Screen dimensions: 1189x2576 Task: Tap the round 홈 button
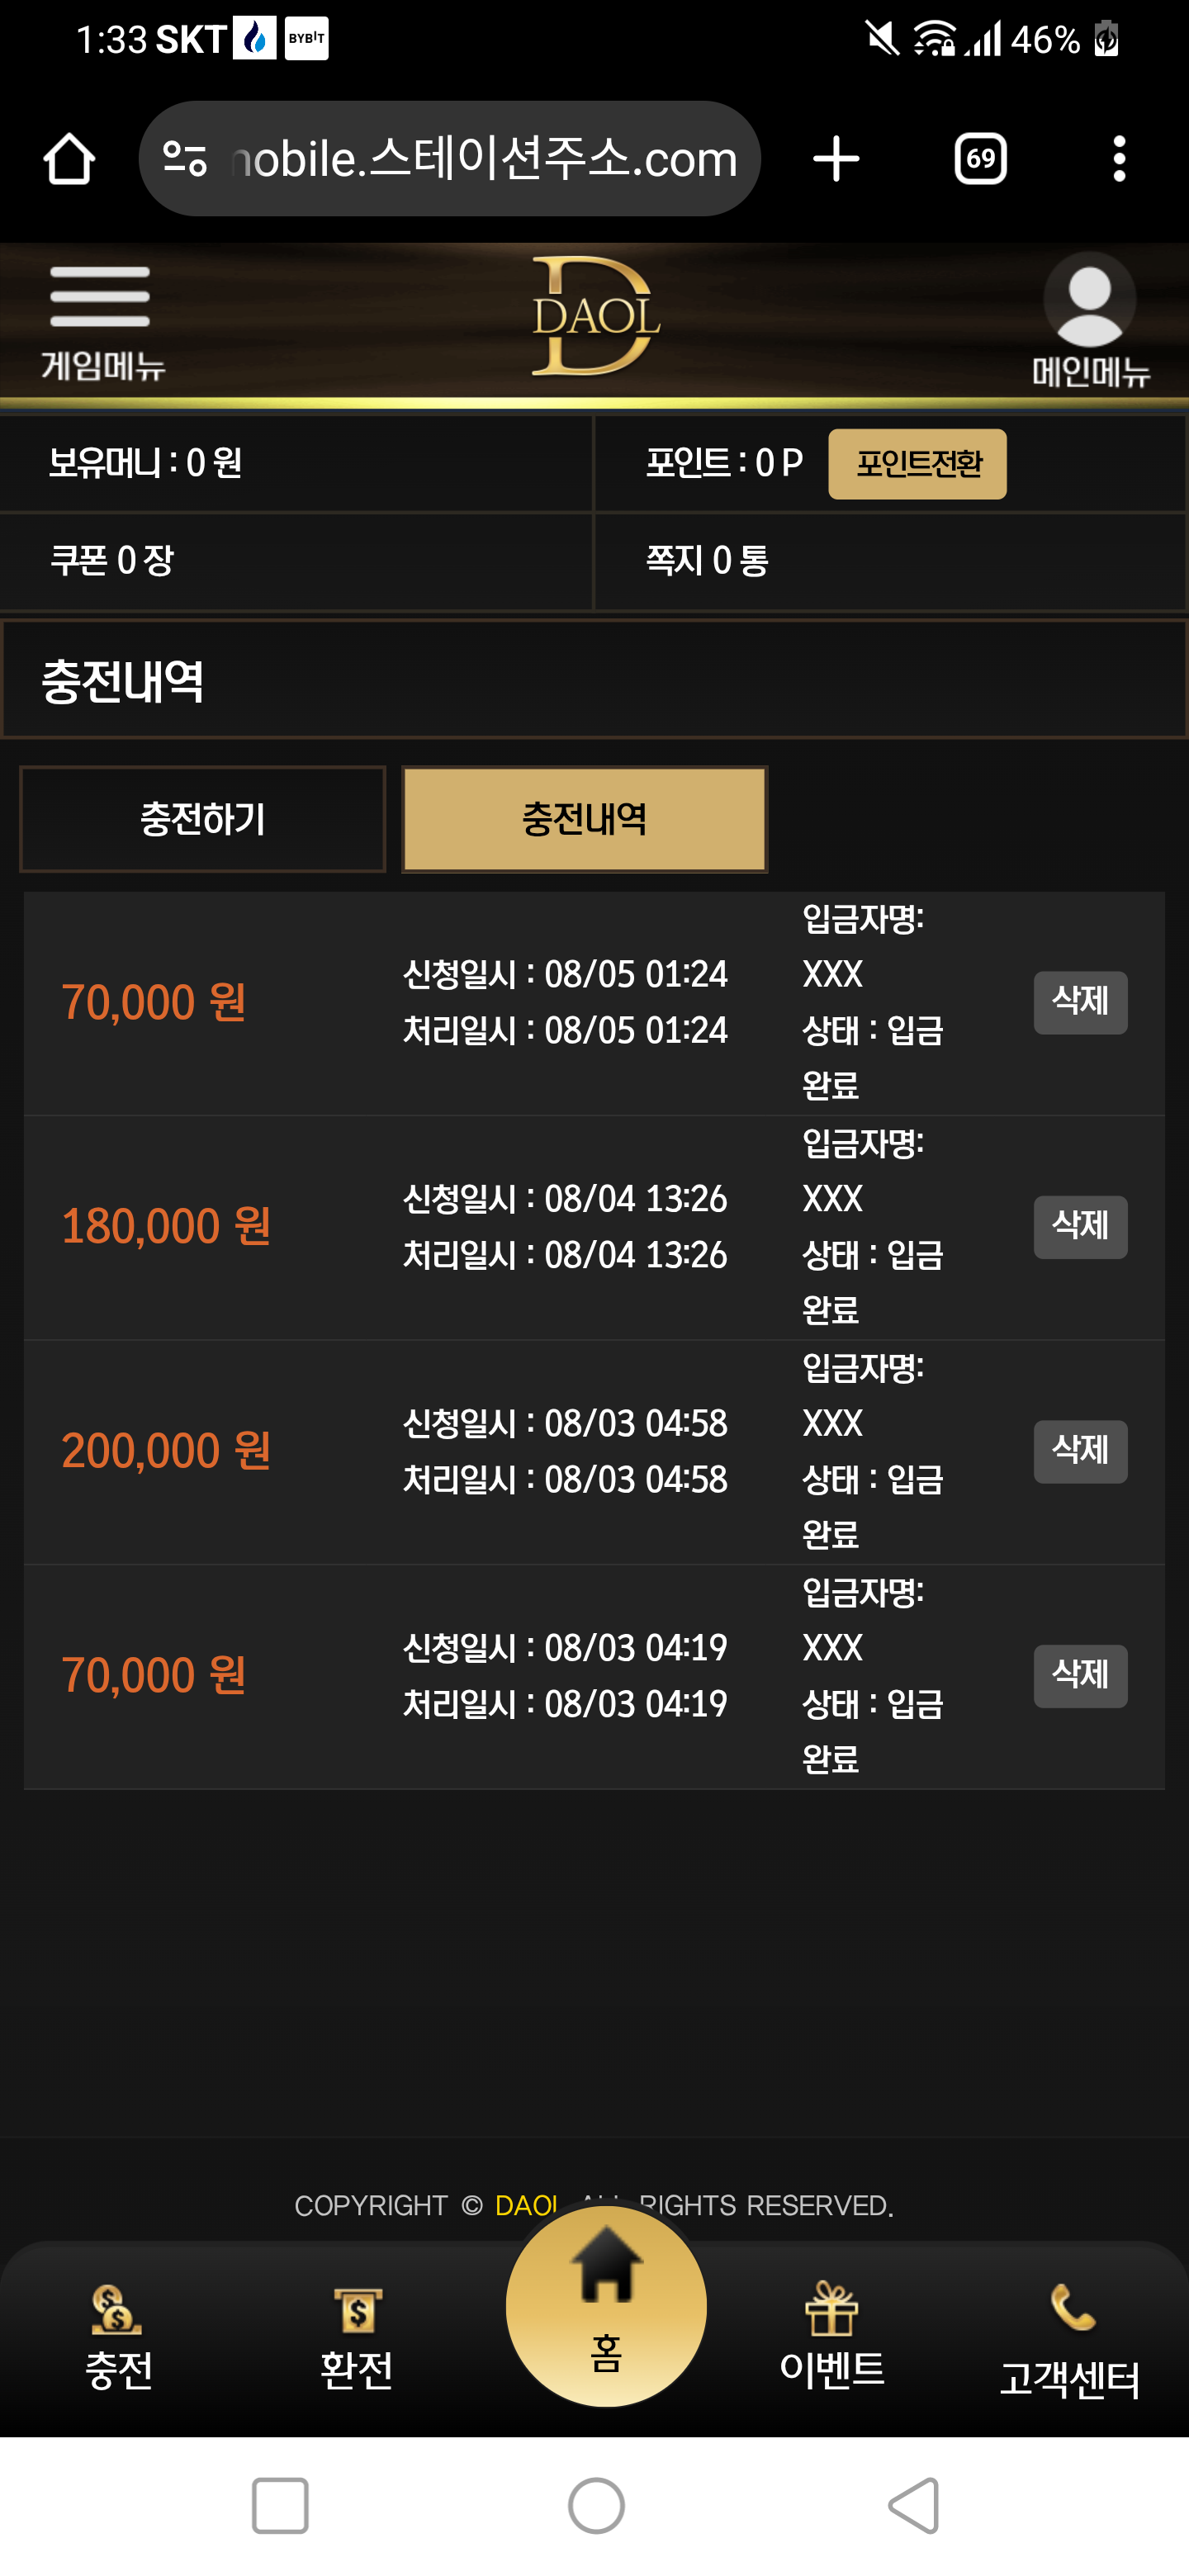pos(606,2306)
